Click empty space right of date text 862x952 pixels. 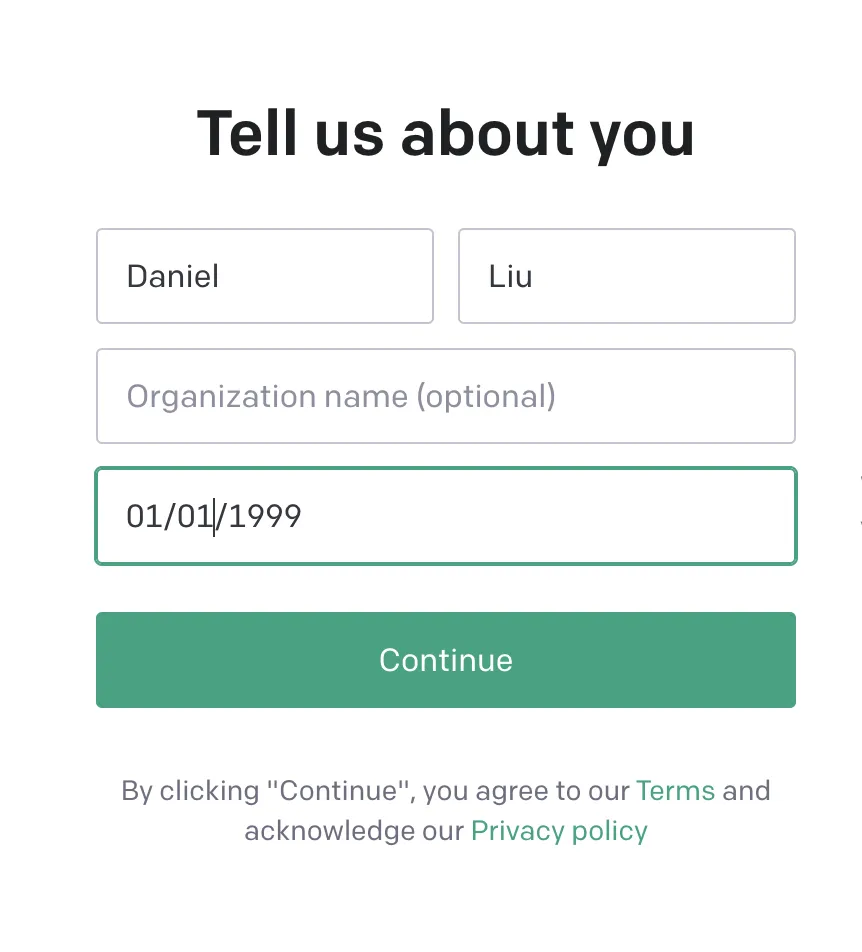tap(560, 516)
